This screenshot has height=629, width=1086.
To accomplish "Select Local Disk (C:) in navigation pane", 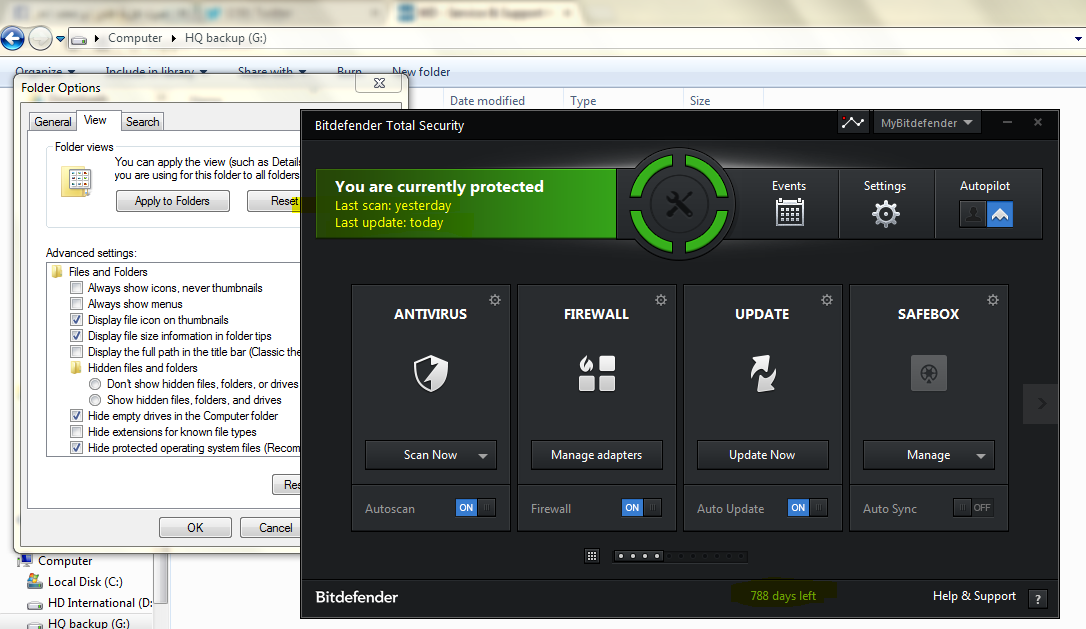I will (x=85, y=582).
